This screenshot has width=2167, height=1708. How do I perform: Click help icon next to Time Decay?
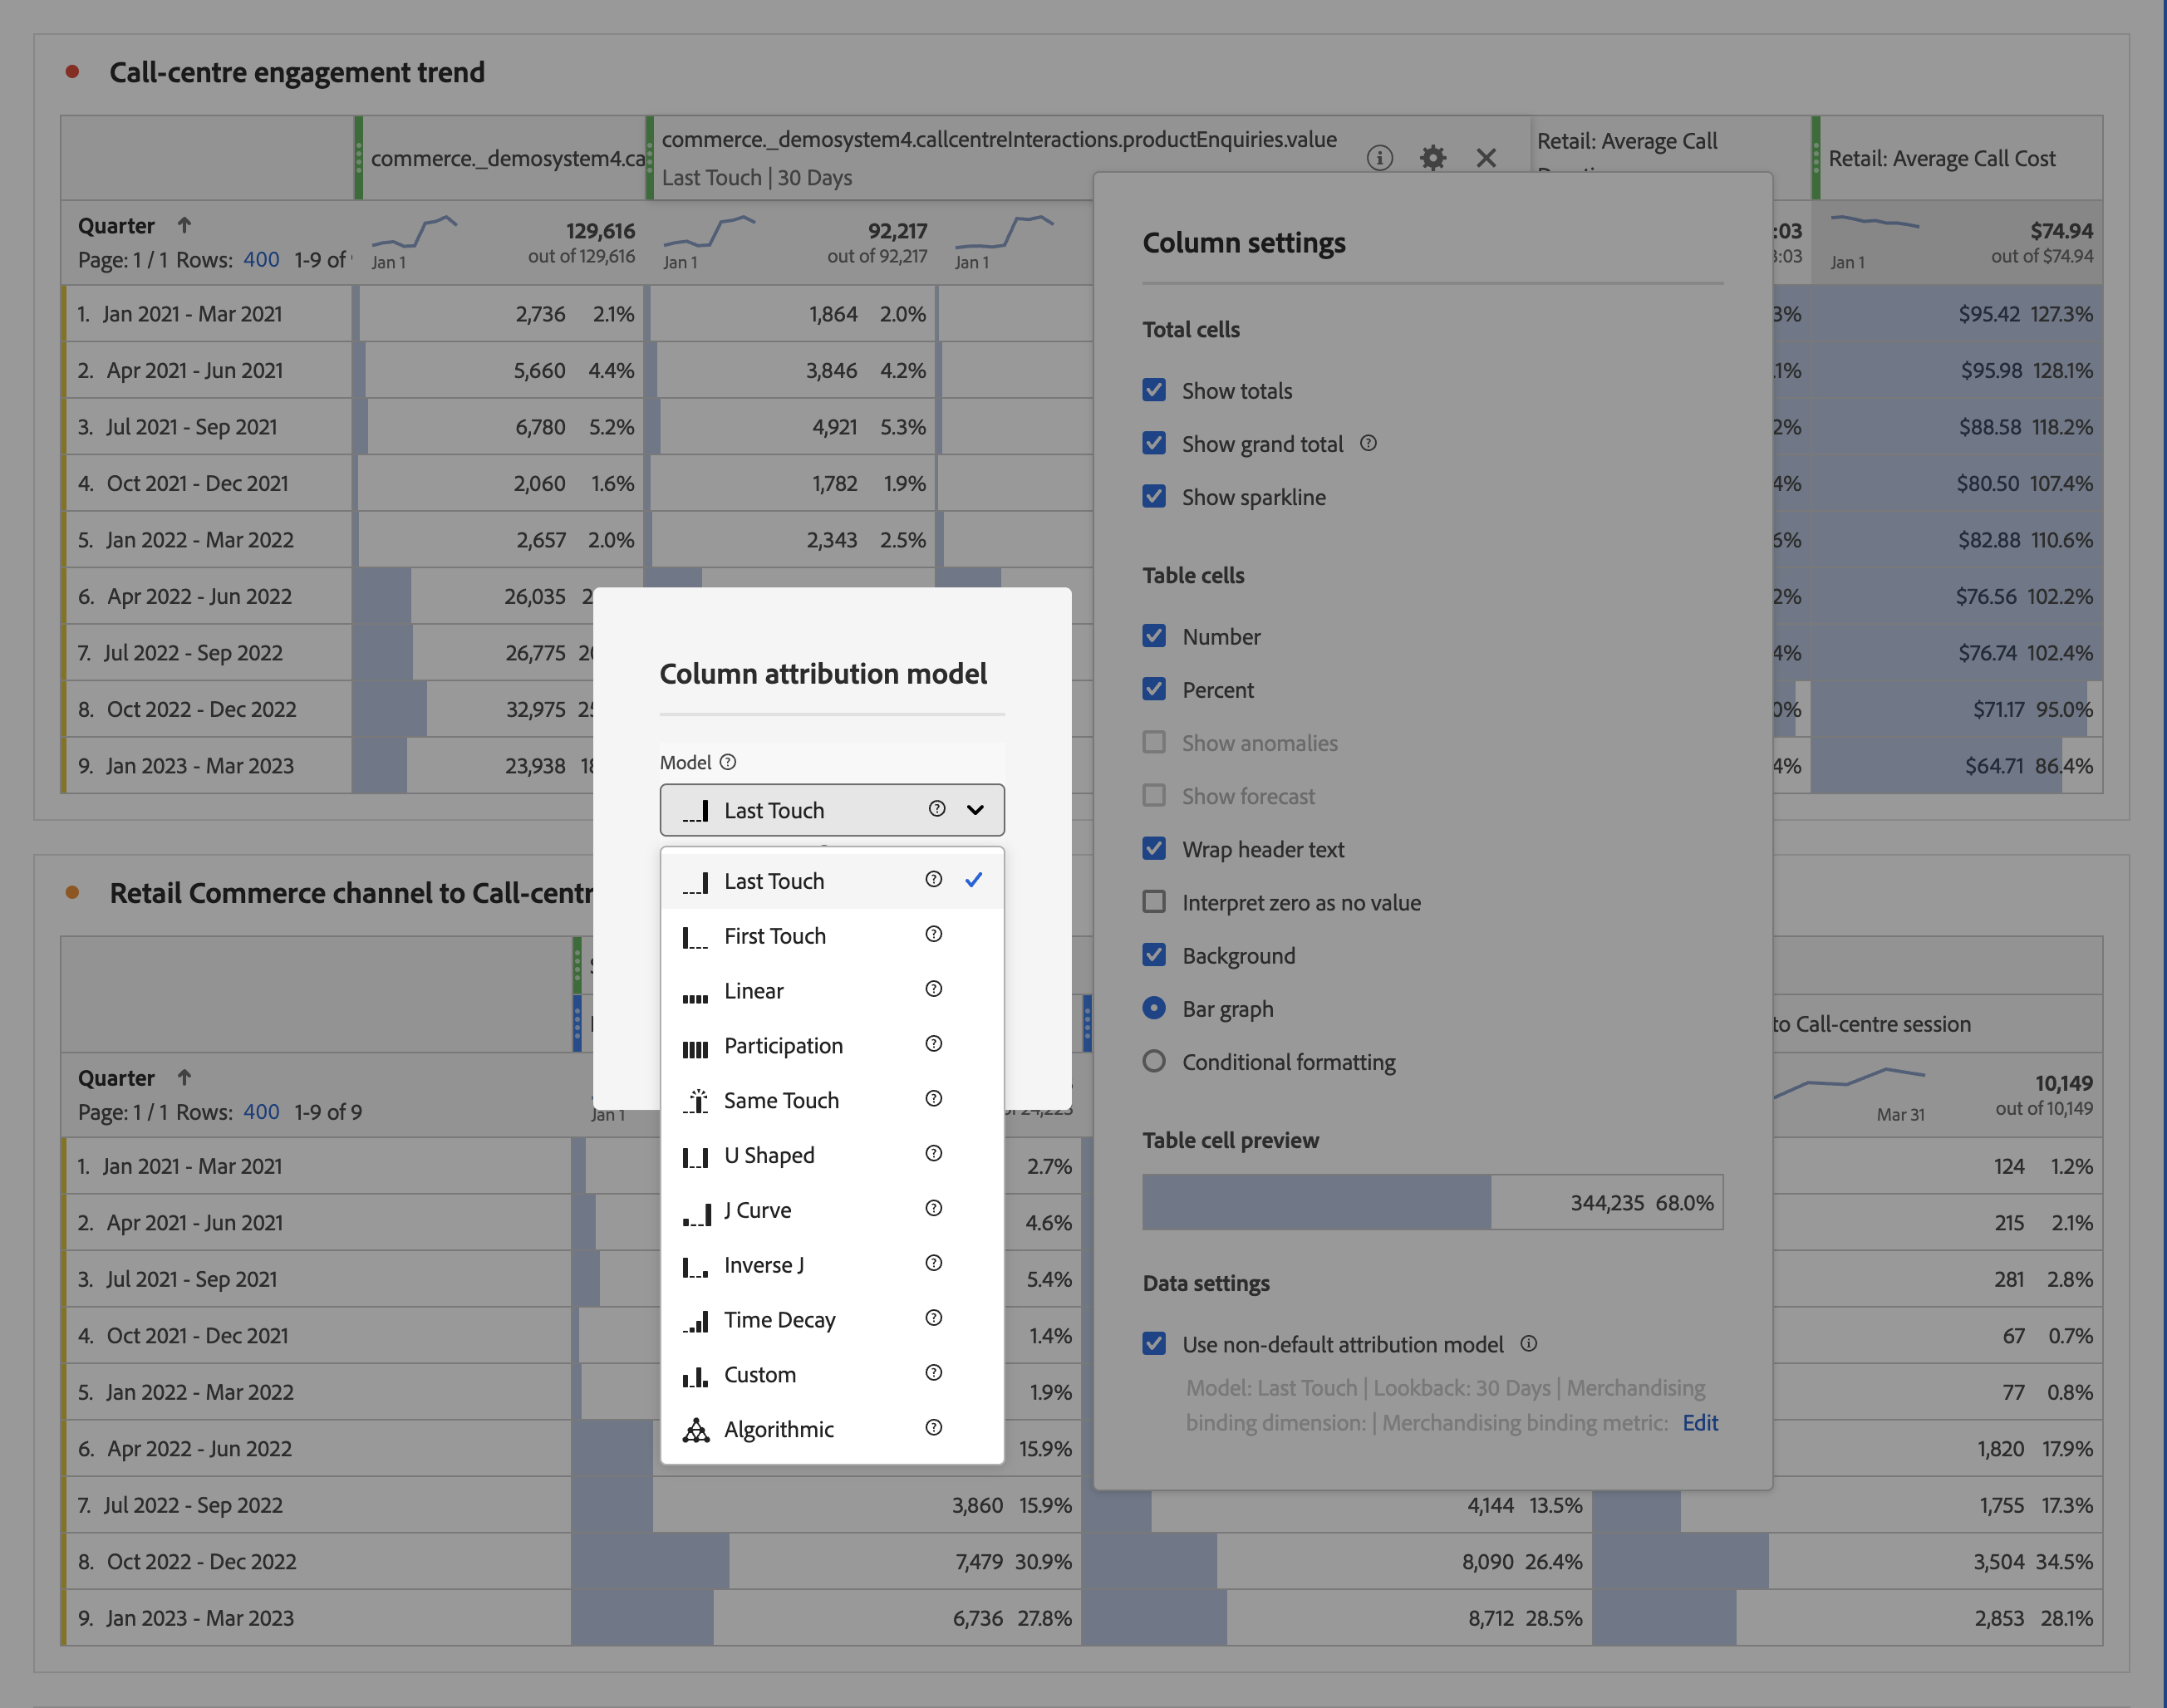pyautogui.click(x=933, y=1318)
